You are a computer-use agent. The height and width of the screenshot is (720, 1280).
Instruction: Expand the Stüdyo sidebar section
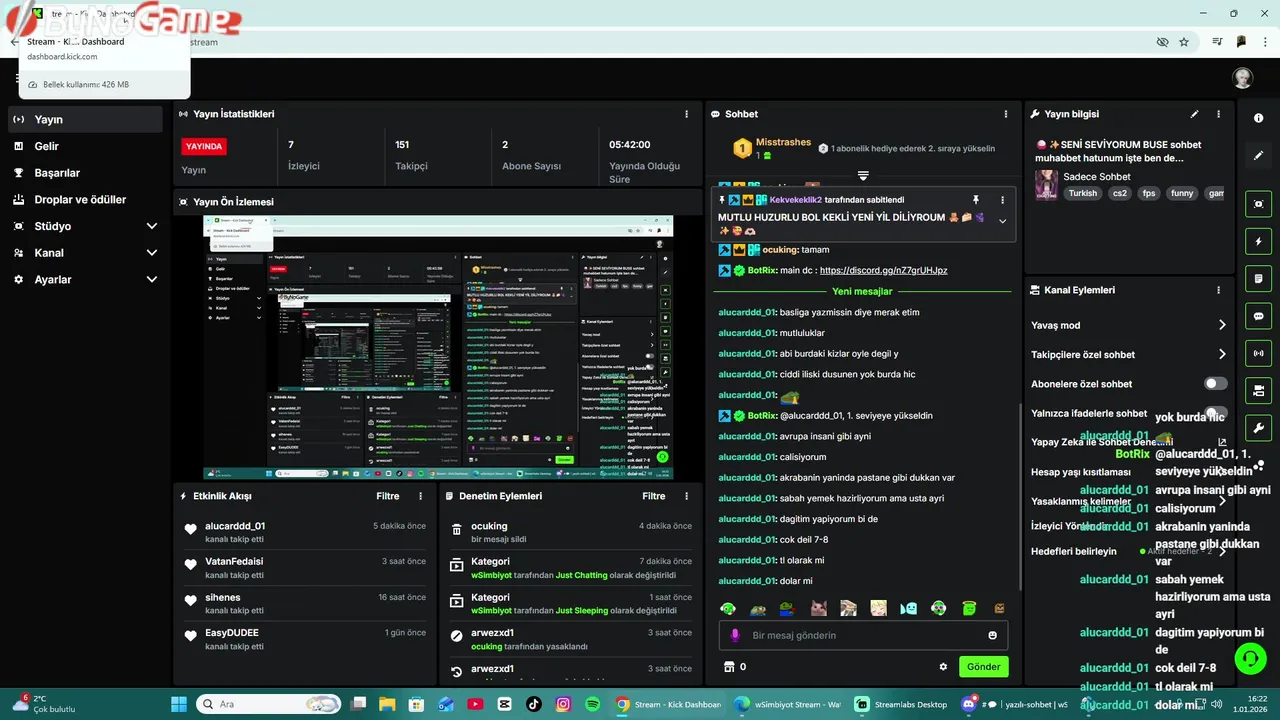pos(85,226)
